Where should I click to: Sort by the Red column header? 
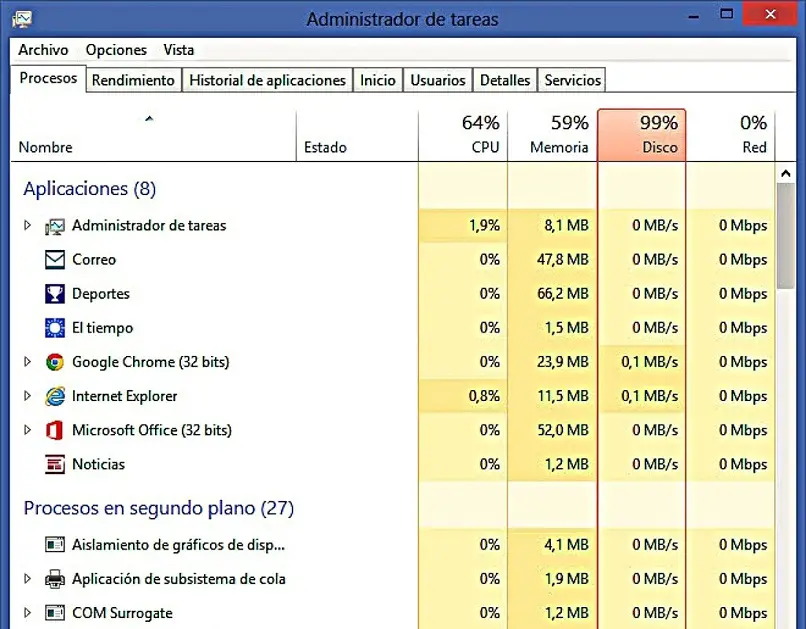730,136
